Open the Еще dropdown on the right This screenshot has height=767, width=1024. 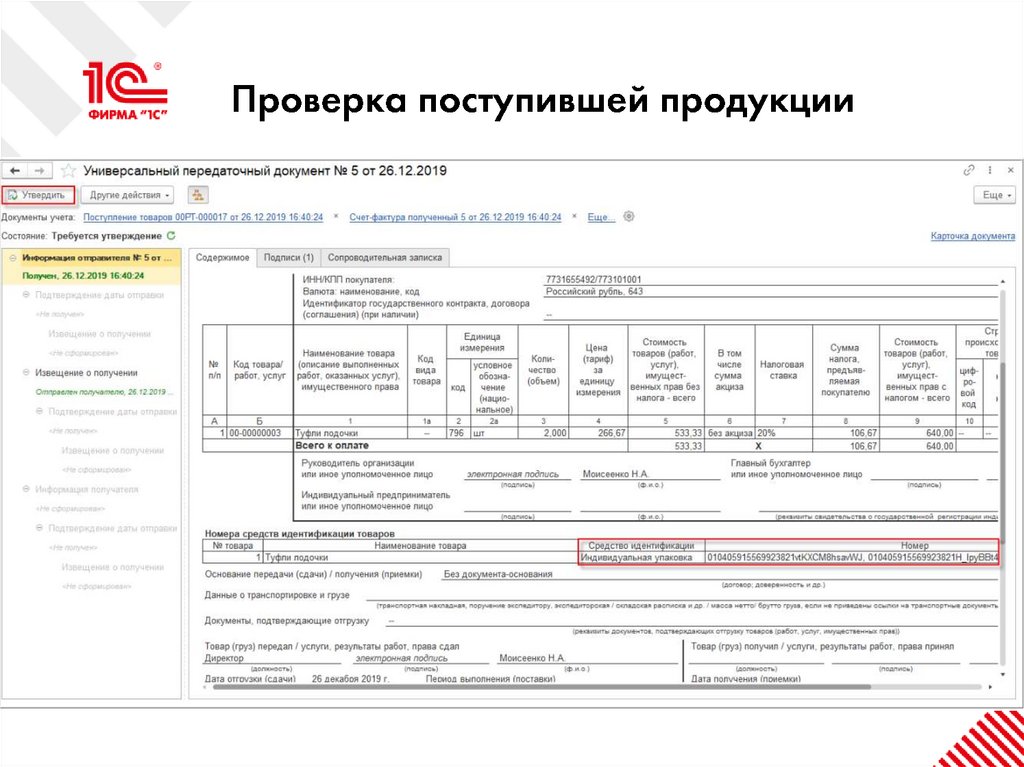pyautogui.click(x=996, y=195)
